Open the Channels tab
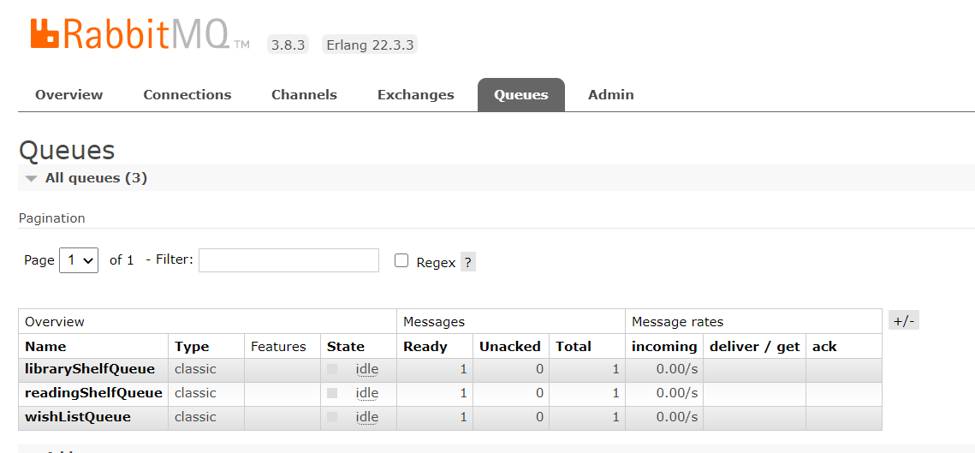 click(x=304, y=95)
